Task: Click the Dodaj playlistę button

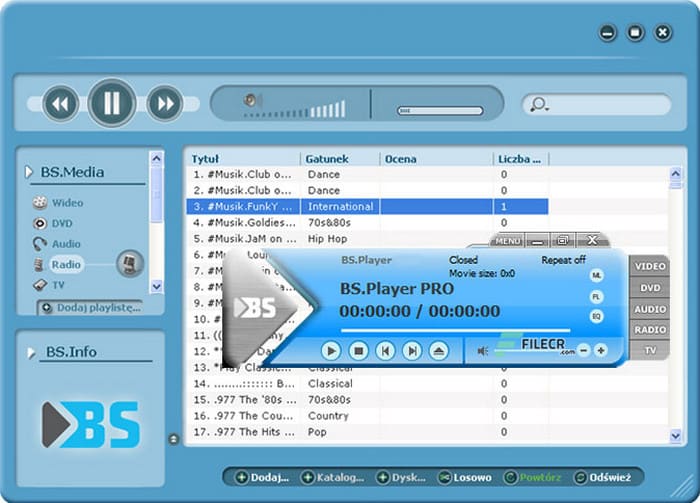Action: pos(91,308)
